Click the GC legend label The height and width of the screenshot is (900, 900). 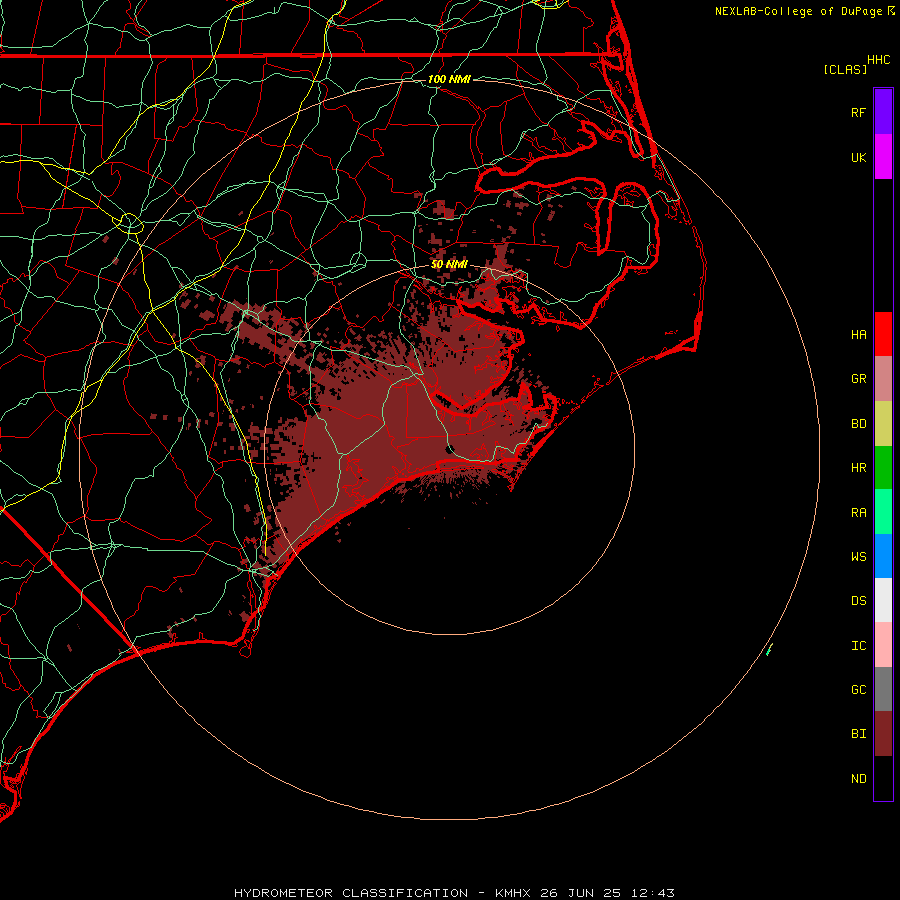pos(858,690)
